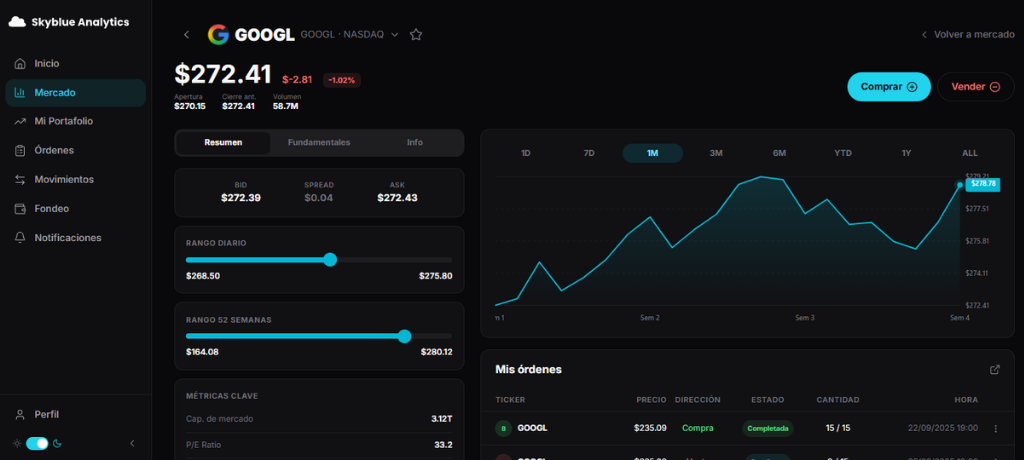Click the ESTADO column header

[x=767, y=400]
